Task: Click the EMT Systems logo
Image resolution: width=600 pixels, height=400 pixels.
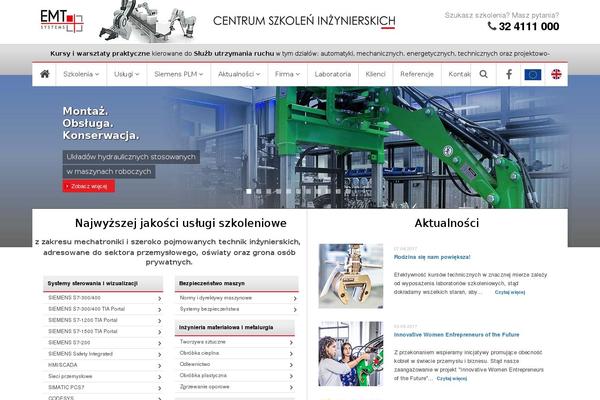Action: [x=62, y=21]
